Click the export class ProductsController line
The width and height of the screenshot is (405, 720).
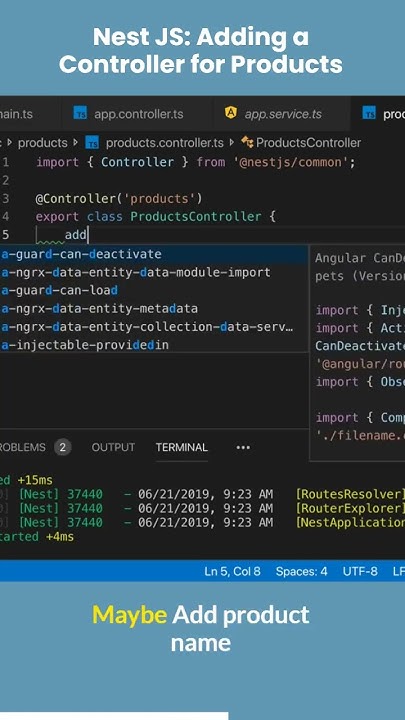[x=156, y=216]
